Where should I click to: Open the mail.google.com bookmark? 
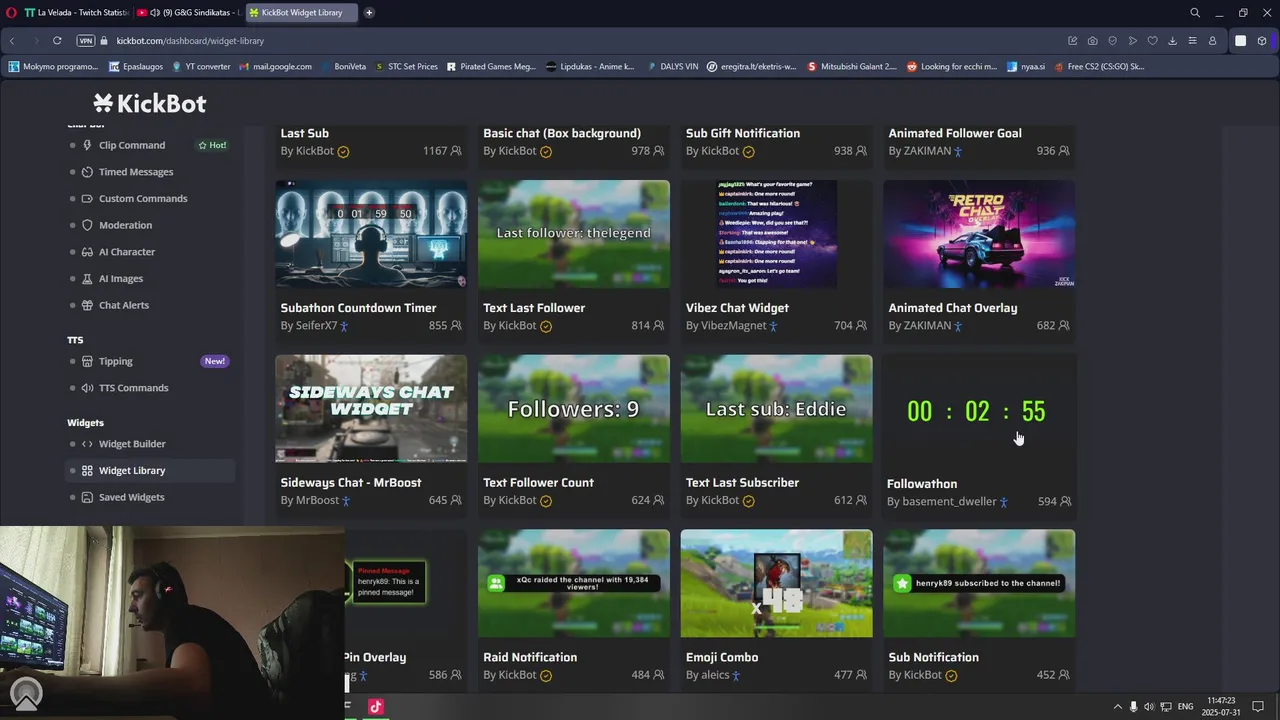(275, 67)
